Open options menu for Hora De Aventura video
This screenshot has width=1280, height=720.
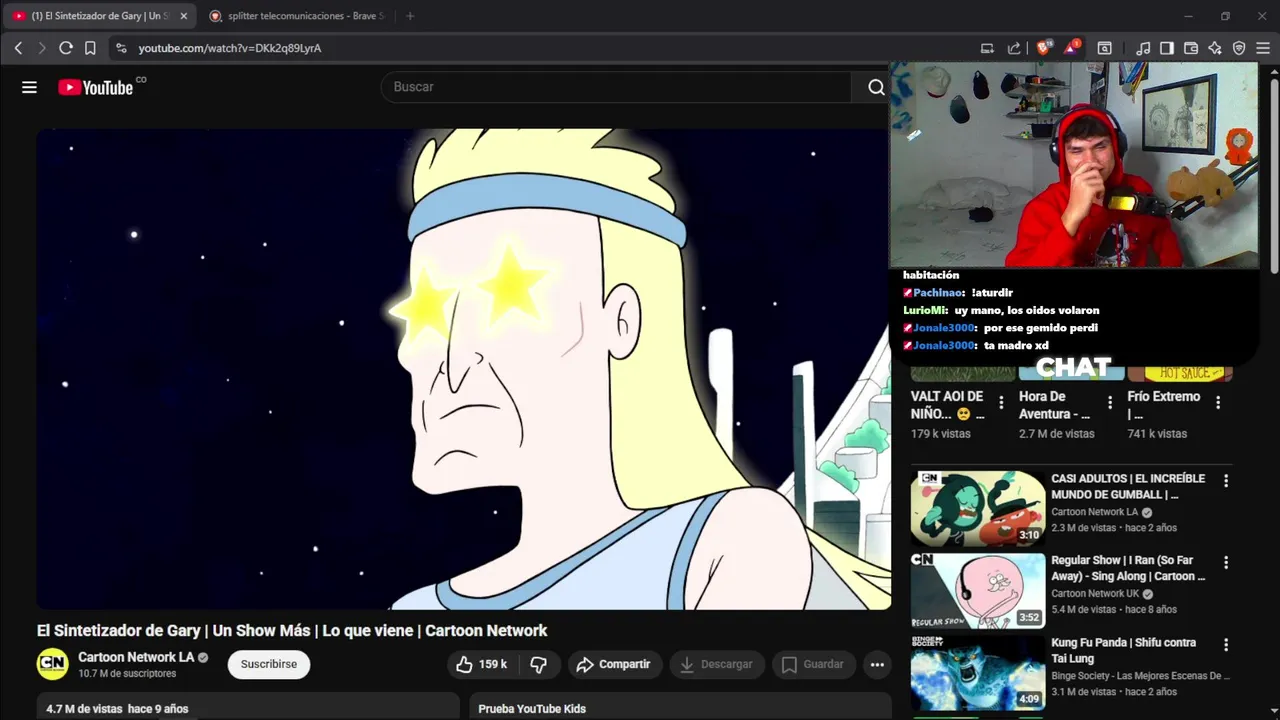point(1110,403)
